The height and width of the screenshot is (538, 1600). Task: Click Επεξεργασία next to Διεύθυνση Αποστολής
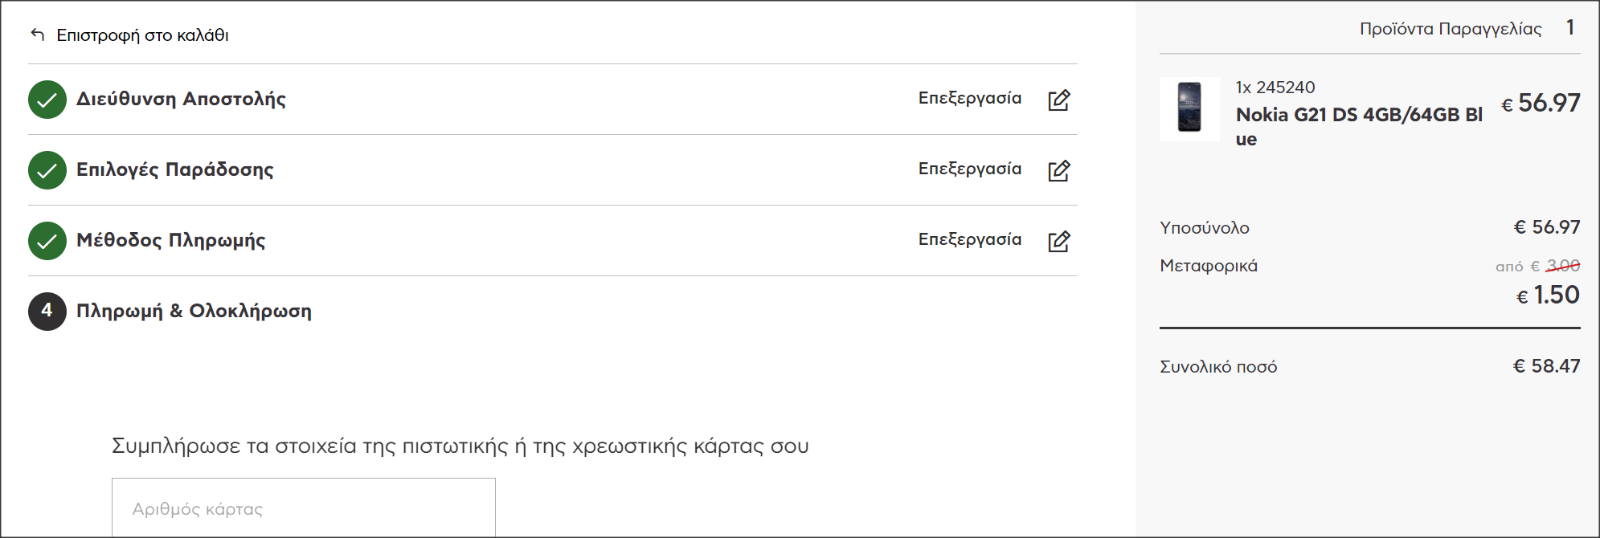970,98
